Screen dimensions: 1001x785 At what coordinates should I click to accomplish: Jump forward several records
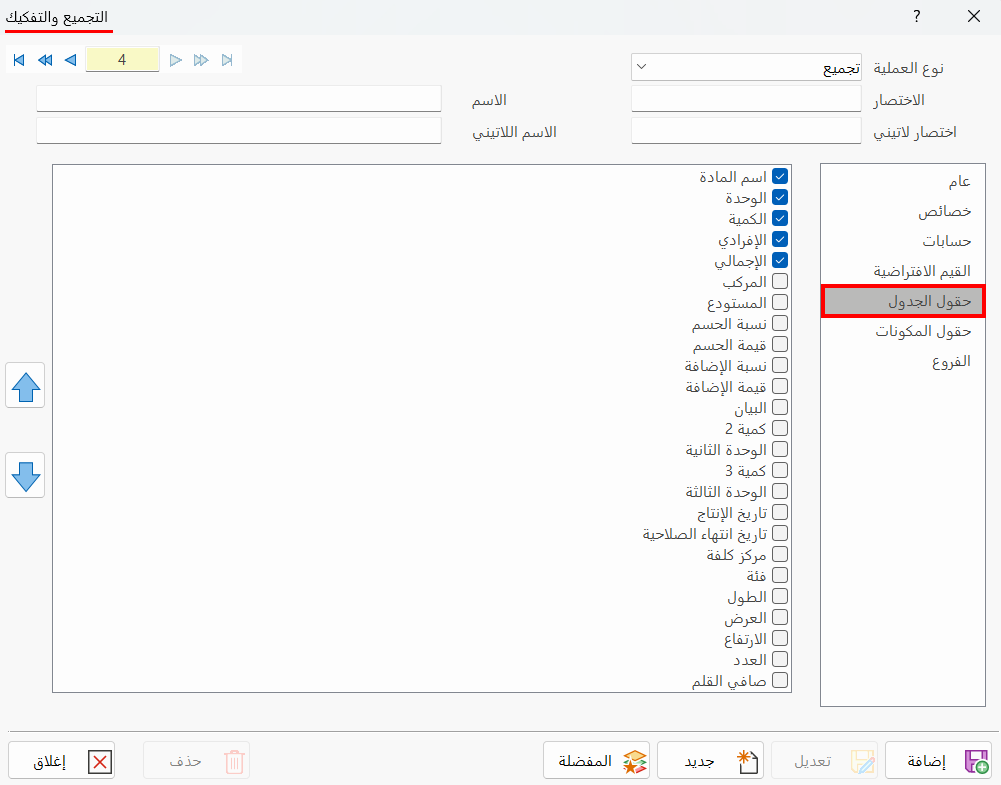point(201,60)
